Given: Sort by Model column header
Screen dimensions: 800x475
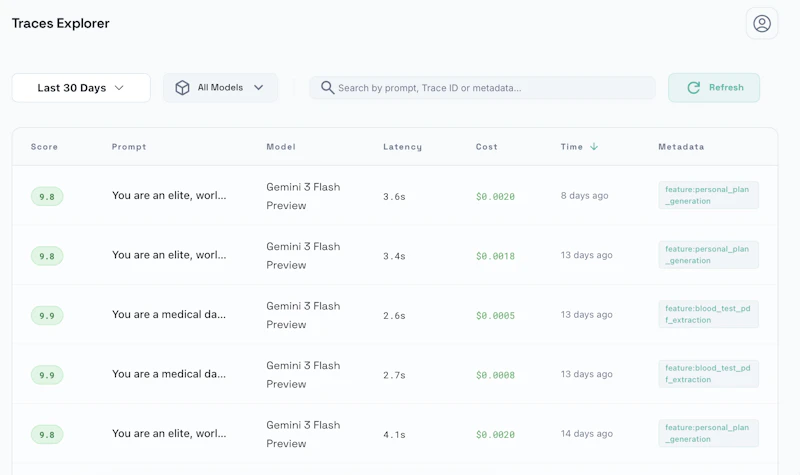Looking at the screenshot, I should [x=281, y=146].
